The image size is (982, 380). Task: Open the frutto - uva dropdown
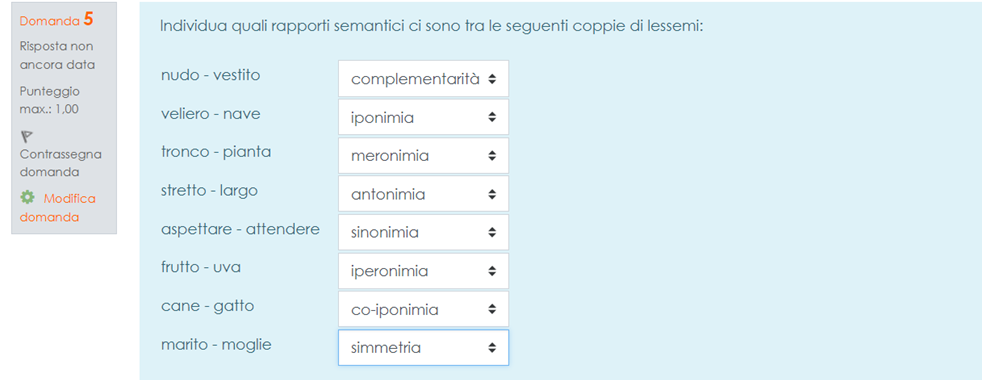pos(423,271)
